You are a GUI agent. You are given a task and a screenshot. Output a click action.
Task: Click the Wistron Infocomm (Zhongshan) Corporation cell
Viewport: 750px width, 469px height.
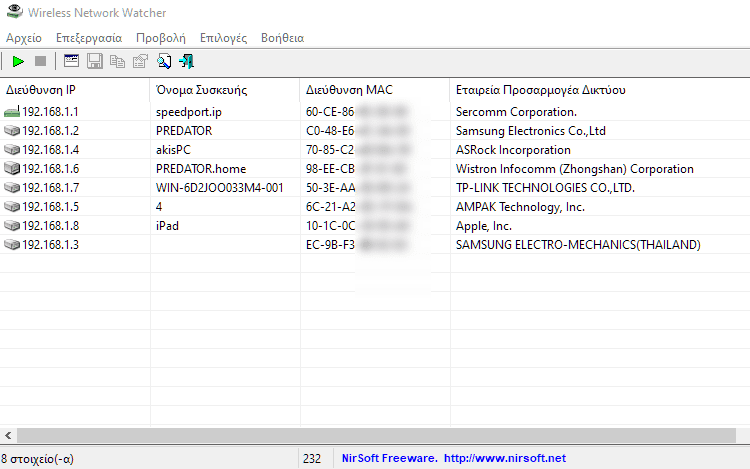click(x=574, y=169)
